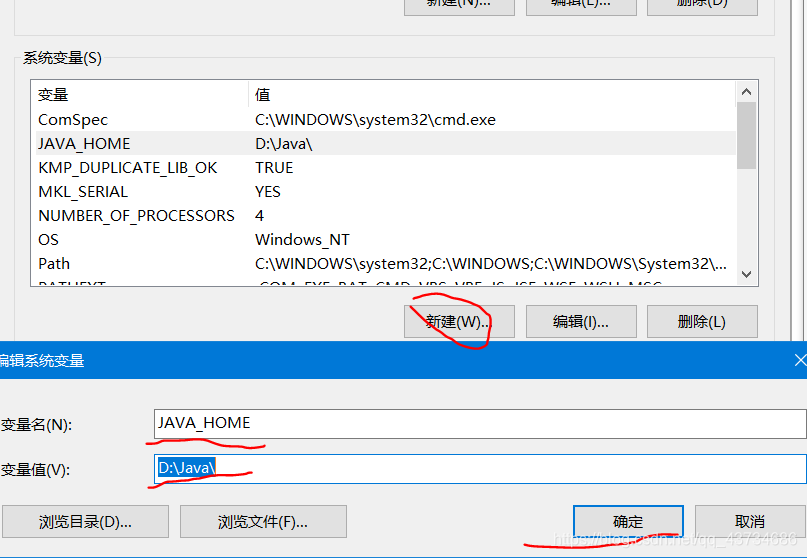The height and width of the screenshot is (558, 807).
Task: Select the Path variable row
Action: pos(386,263)
